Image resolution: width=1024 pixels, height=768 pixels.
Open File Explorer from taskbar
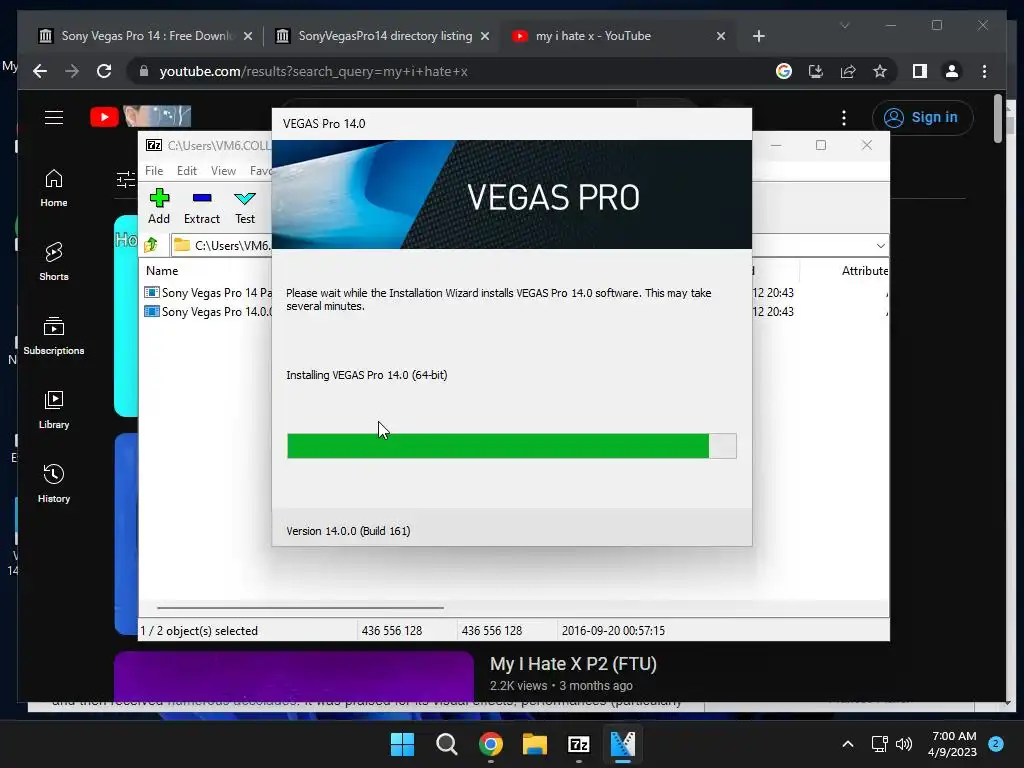point(535,744)
